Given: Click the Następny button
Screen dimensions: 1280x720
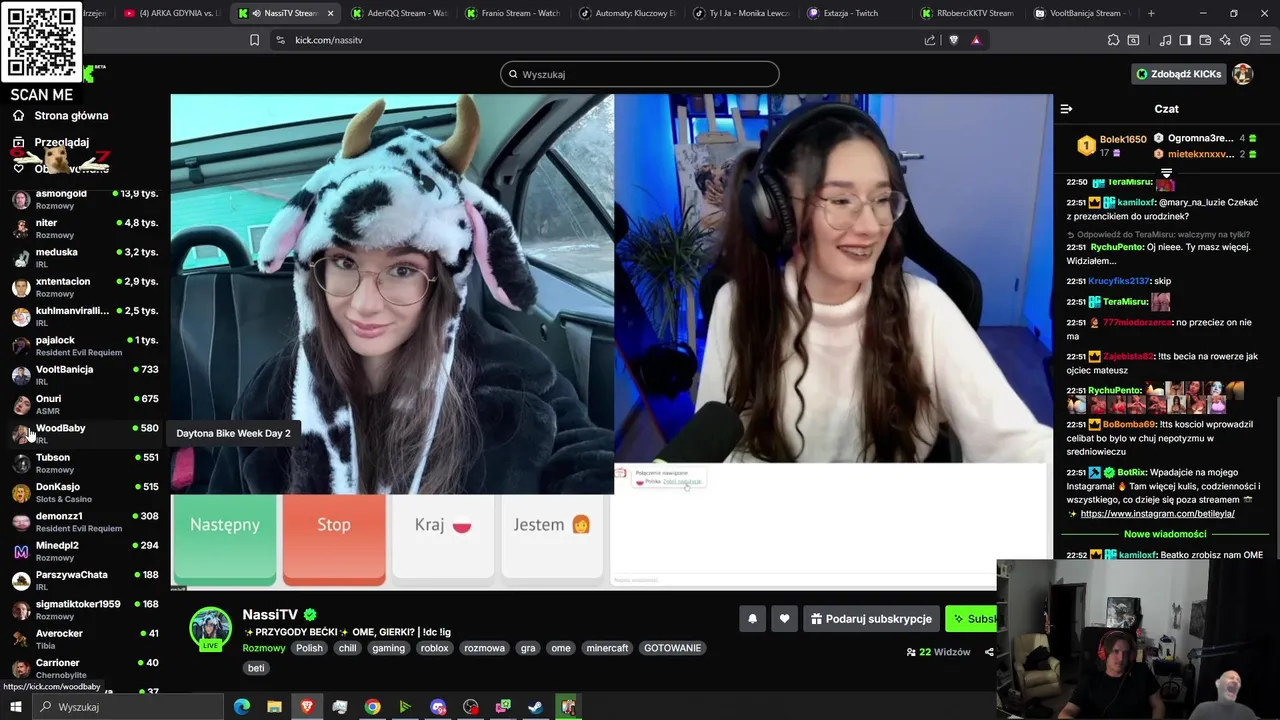Looking at the screenshot, I should click(224, 538).
